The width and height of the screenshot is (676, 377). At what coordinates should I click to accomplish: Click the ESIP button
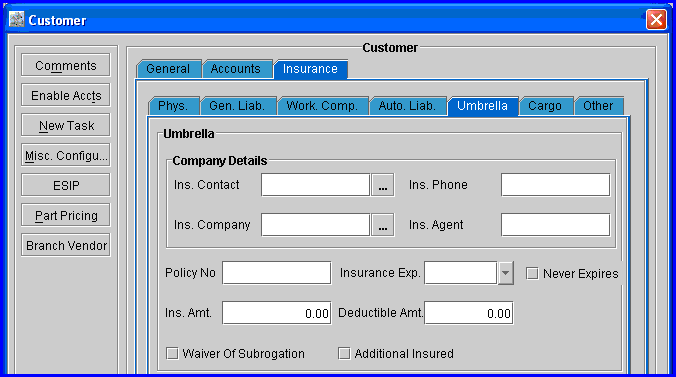click(x=66, y=185)
